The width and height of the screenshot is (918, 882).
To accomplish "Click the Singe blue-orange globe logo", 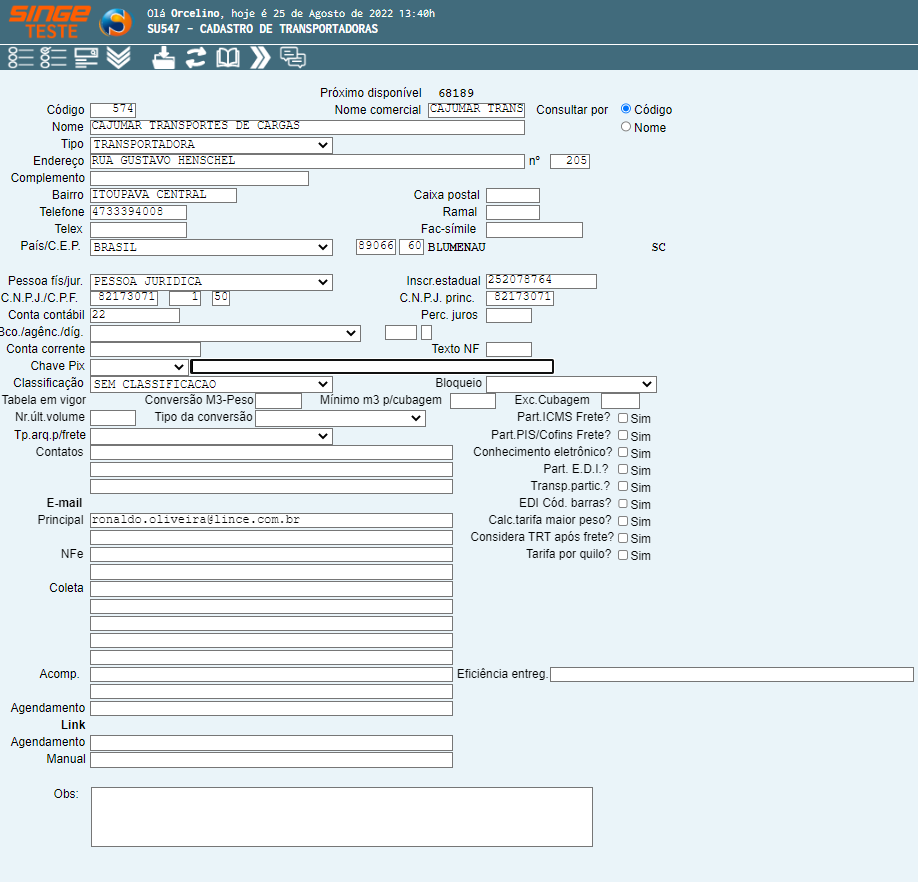I will pyautogui.click(x=115, y=22).
